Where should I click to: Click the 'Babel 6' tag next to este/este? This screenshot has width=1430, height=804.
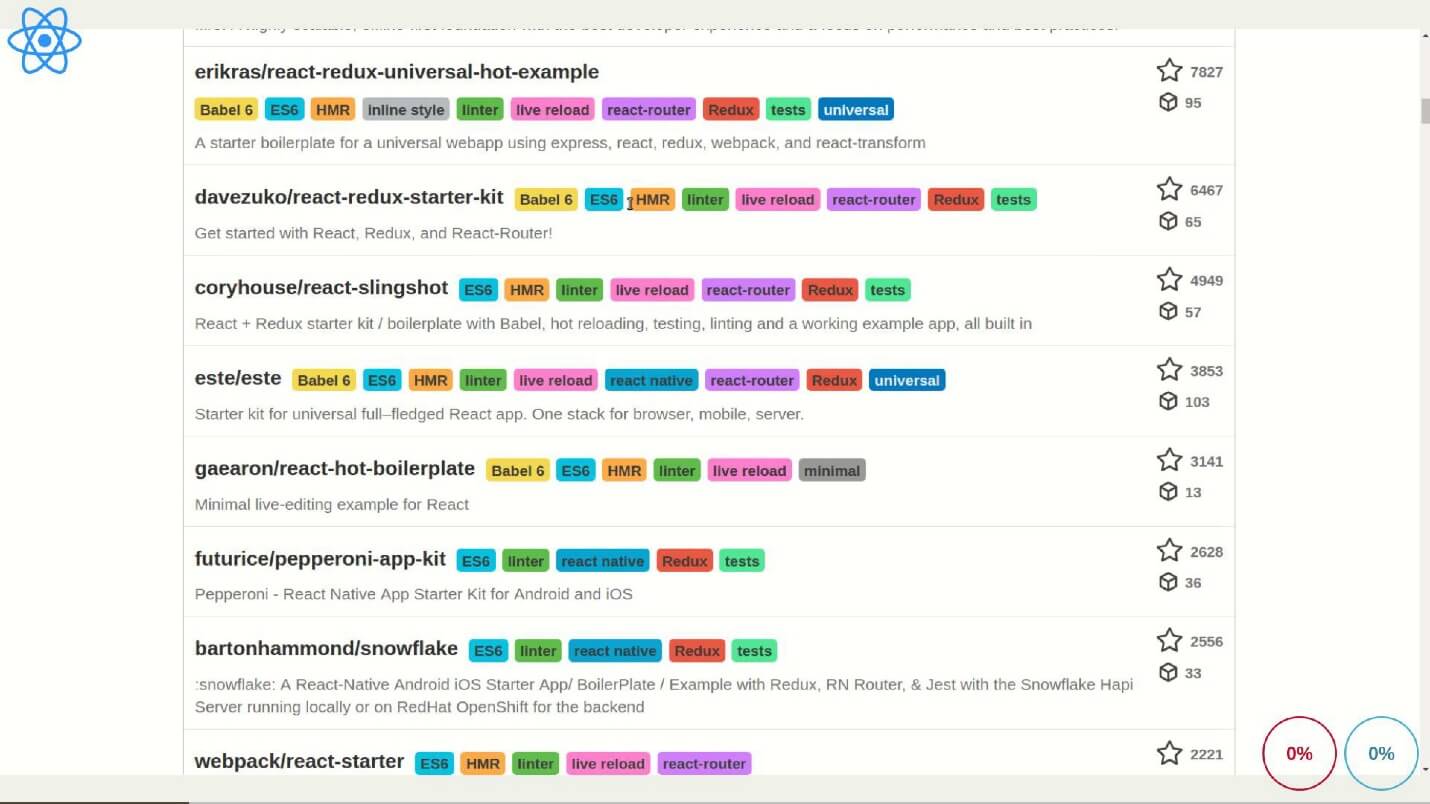coord(324,380)
